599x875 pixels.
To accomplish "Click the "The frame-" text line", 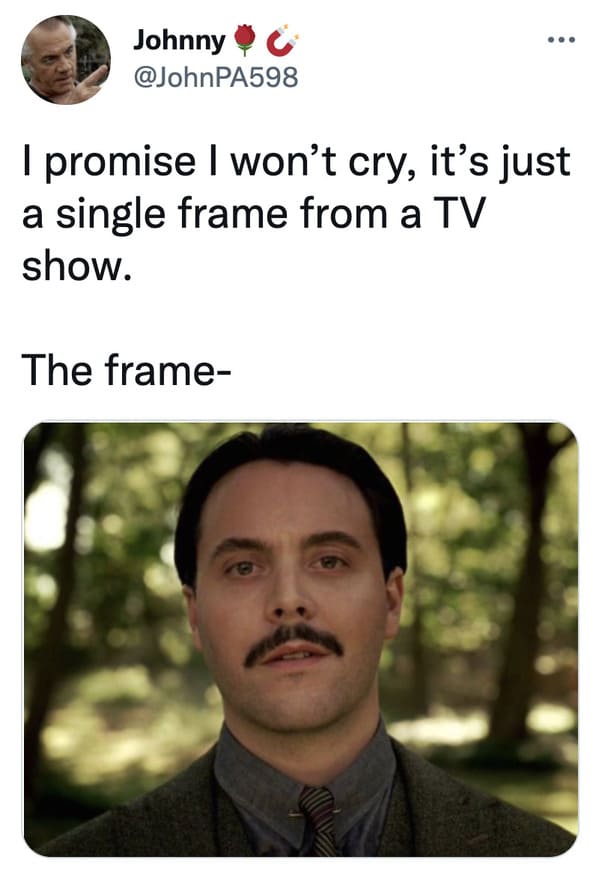I will coord(126,370).
